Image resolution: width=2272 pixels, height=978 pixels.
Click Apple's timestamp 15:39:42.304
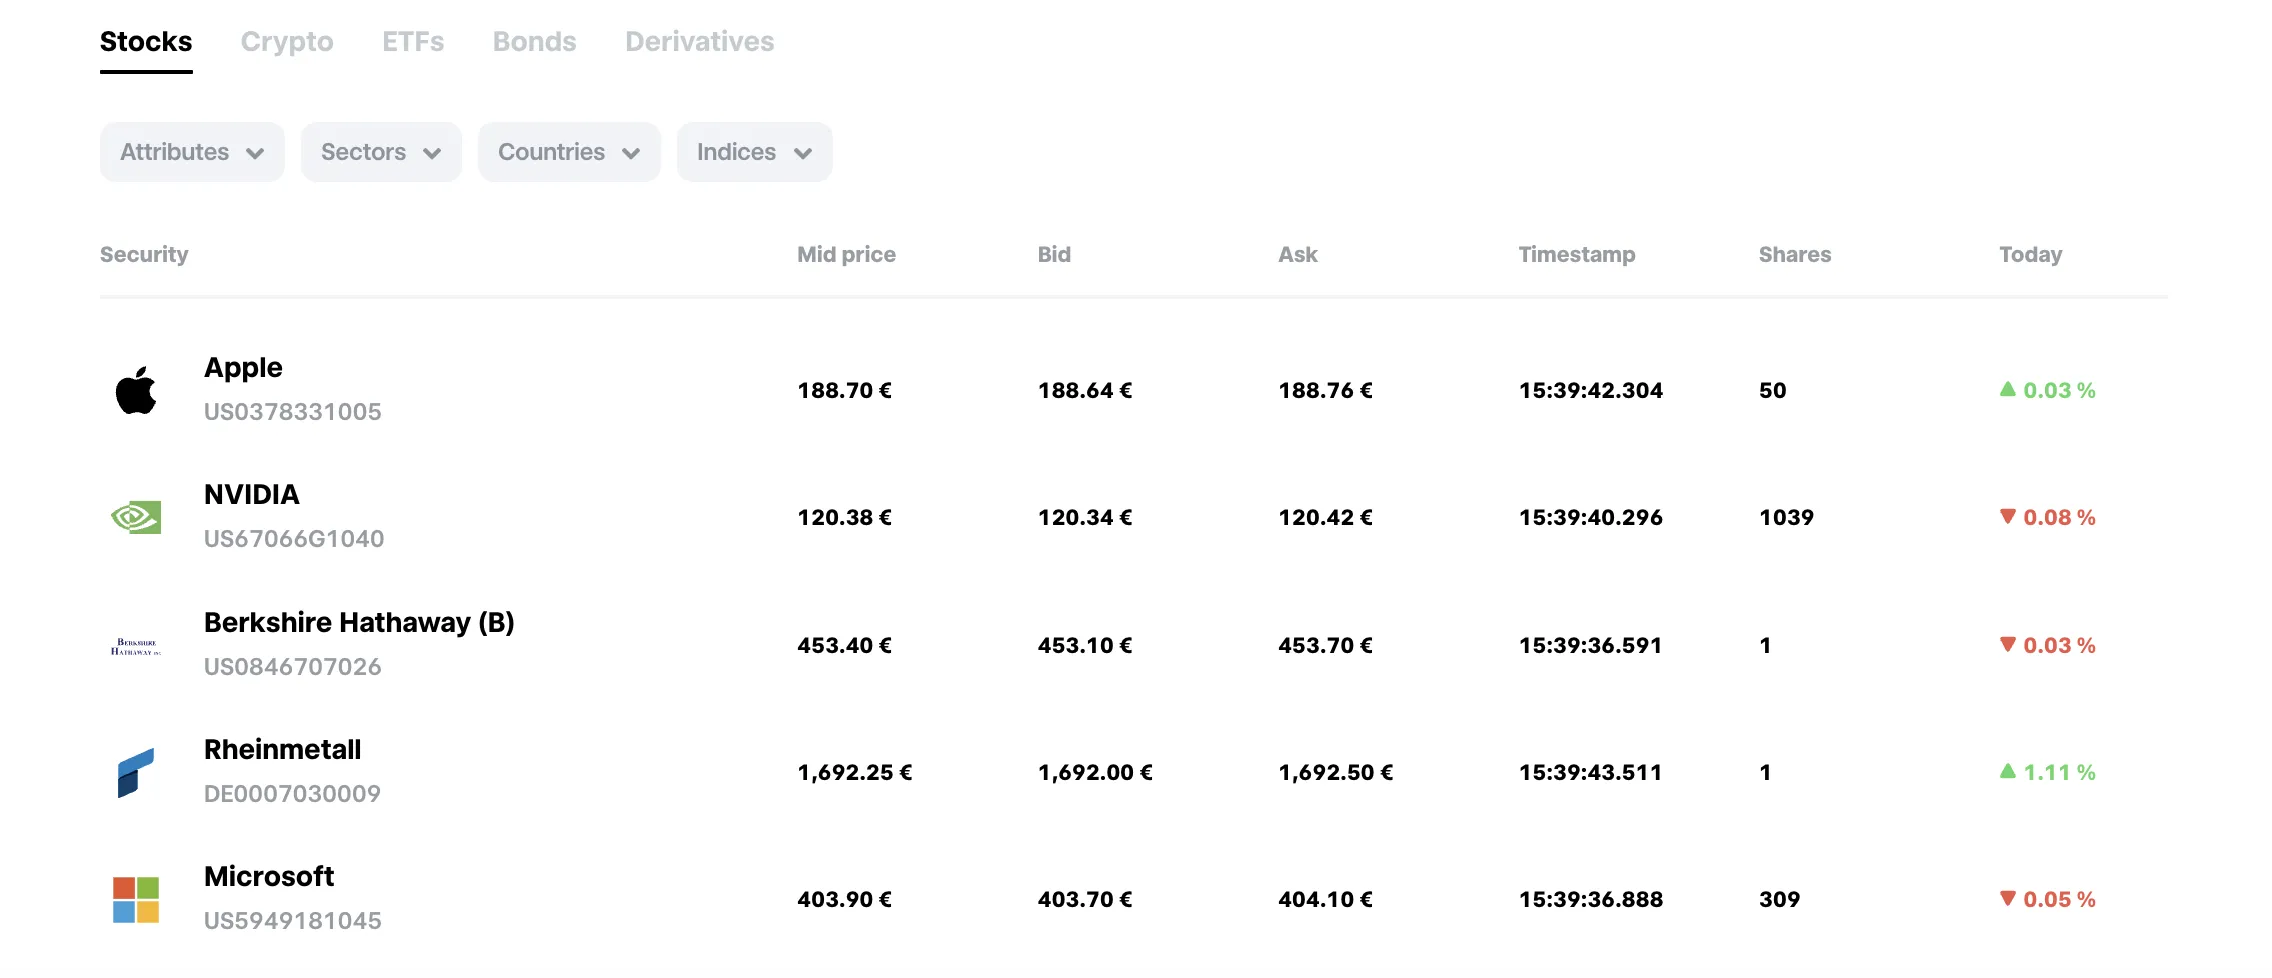click(x=1591, y=391)
